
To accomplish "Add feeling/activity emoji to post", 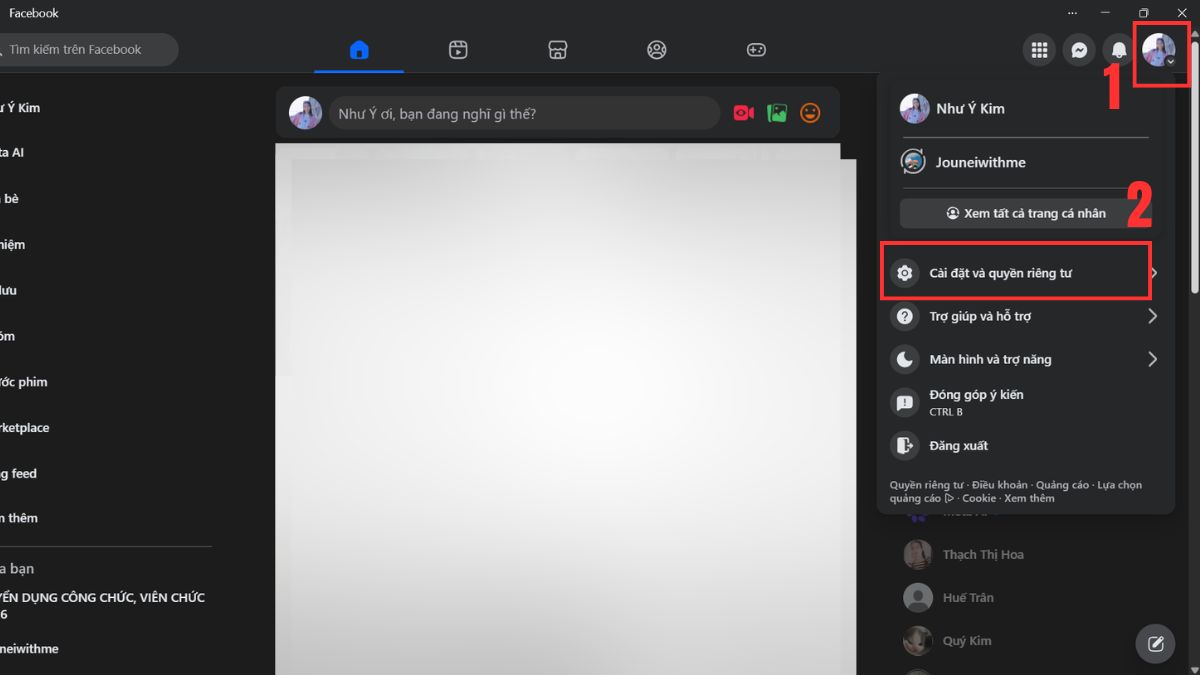I will (x=810, y=113).
